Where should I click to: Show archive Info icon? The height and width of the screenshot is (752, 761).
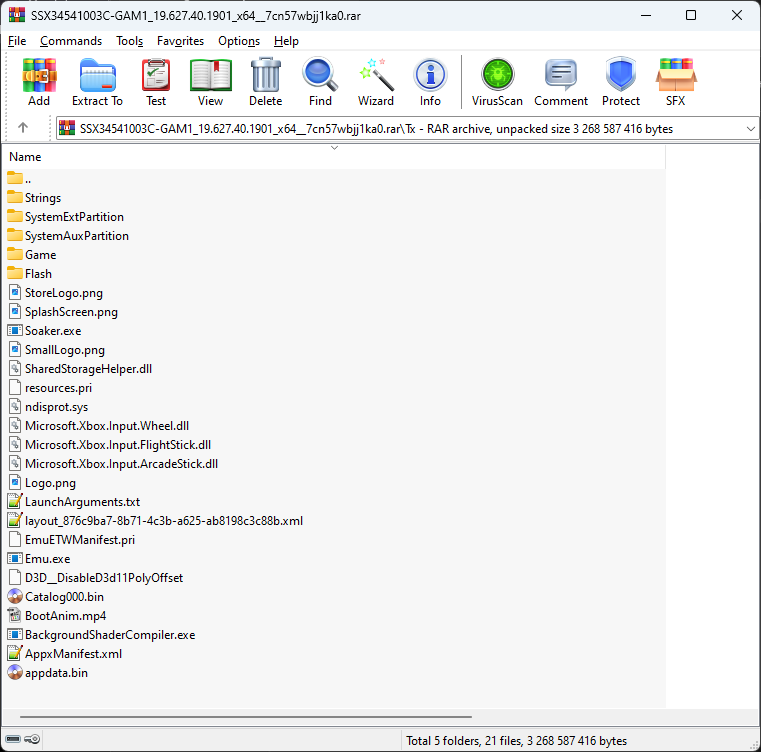click(430, 82)
